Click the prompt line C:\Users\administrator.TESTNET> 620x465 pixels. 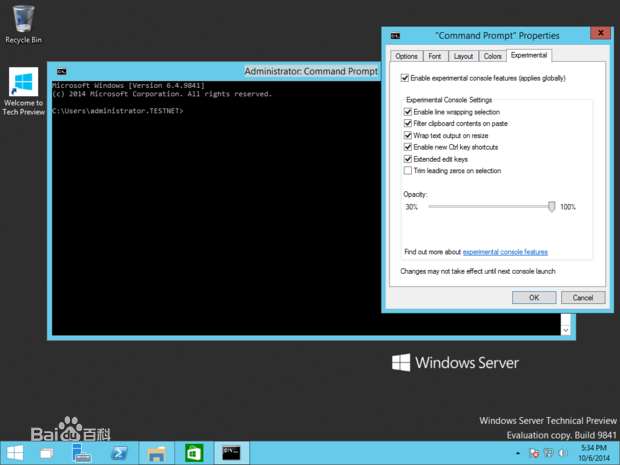pyautogui.click(x=118, y=111)
